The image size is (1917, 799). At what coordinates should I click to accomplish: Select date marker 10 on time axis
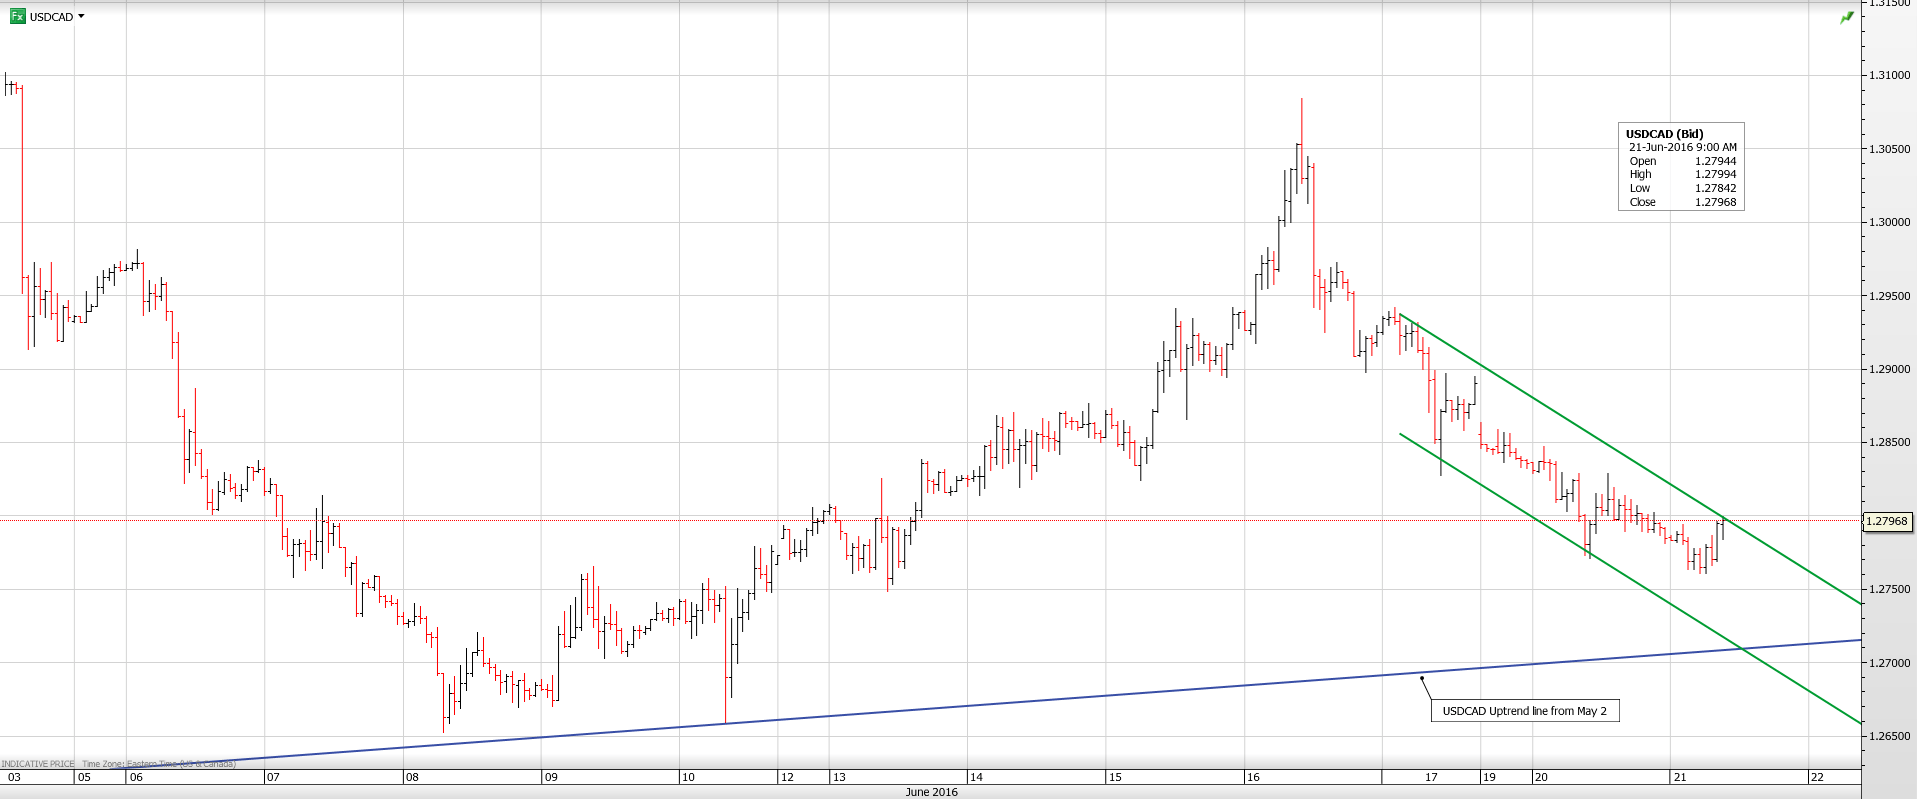pyautogui.click(x=688, y=777)
